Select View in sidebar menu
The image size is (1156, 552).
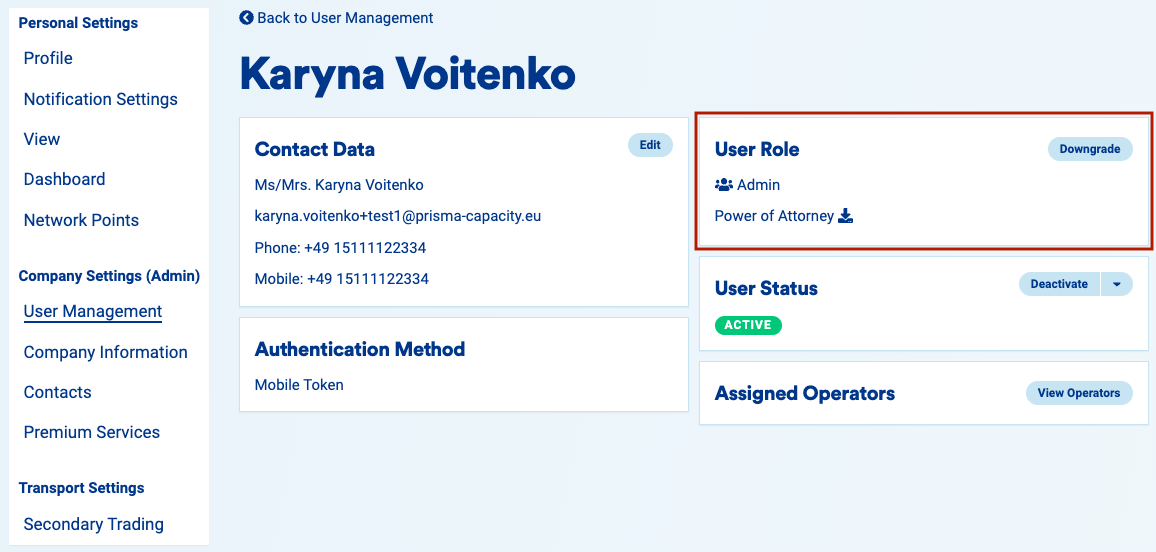point(42,139)
